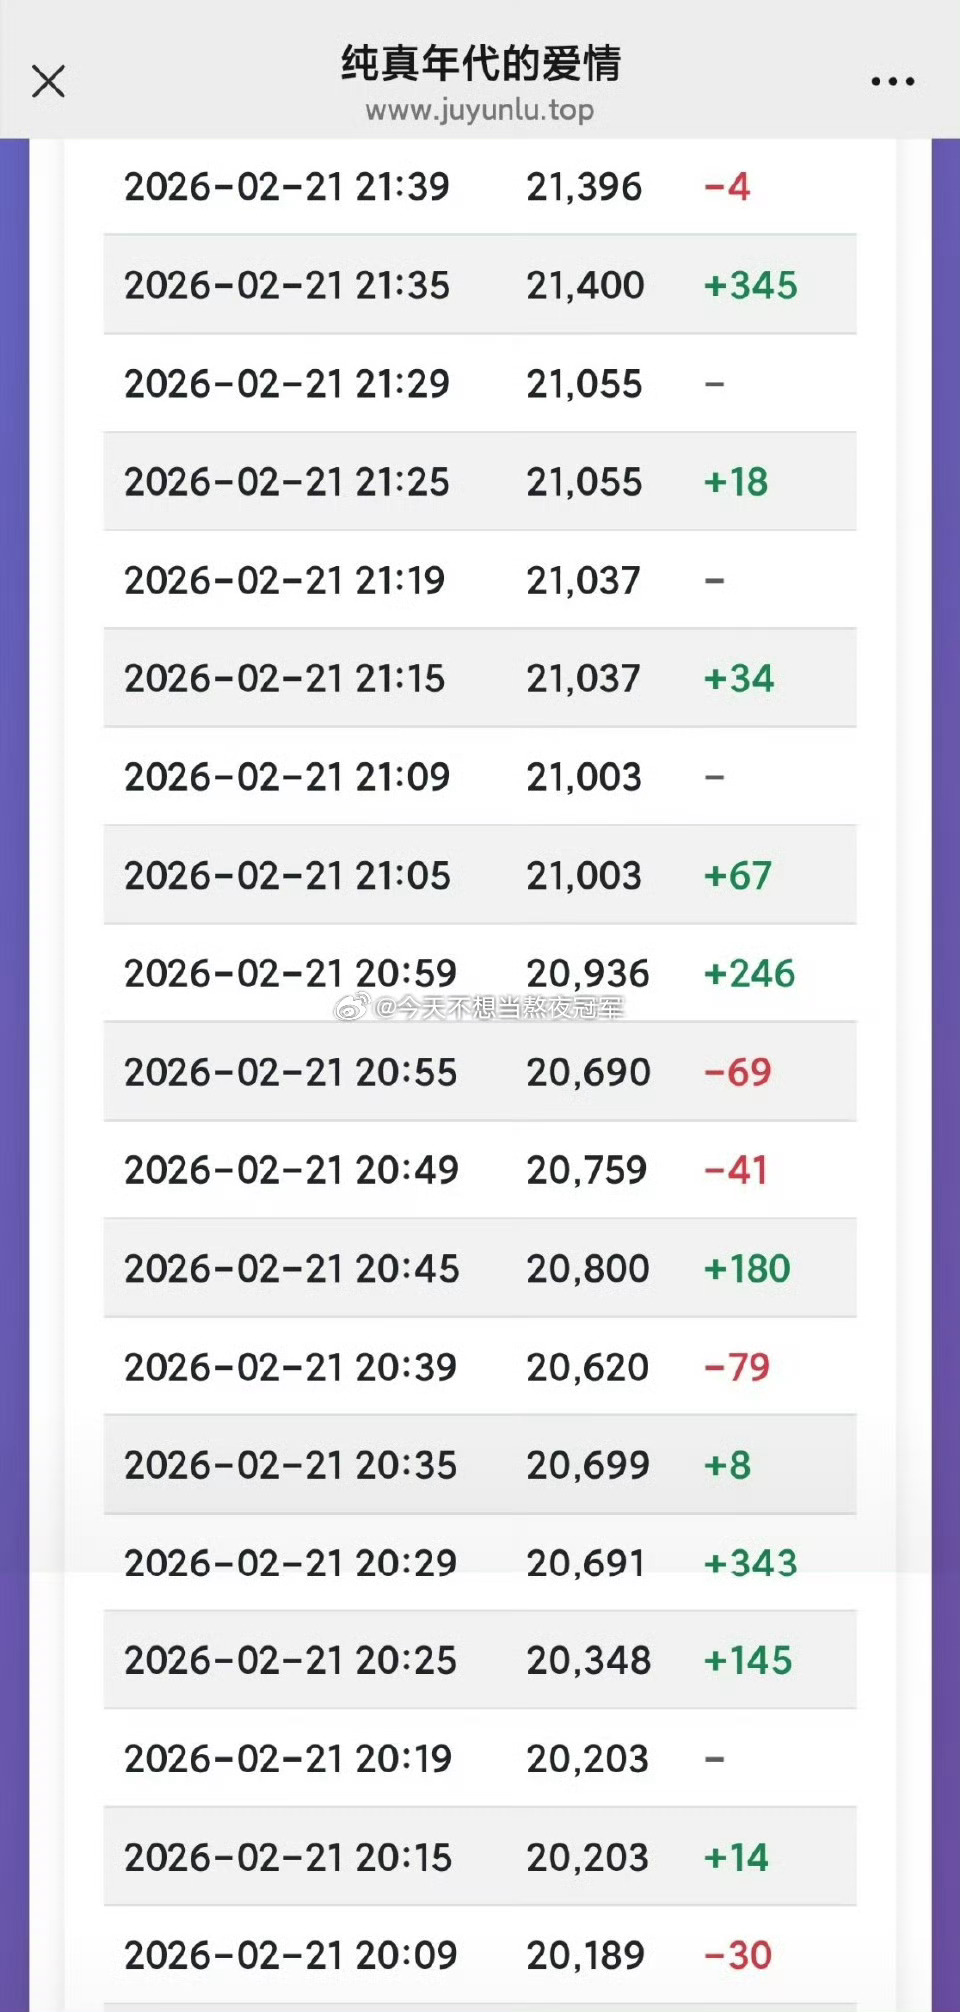
Task: Select the +14 change at 20:15
Action: coord(736,1858)
